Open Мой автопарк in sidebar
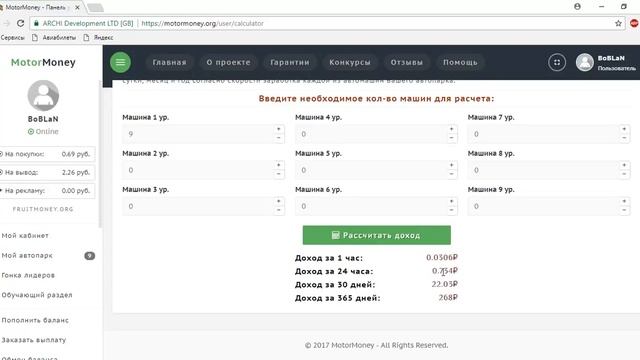This screenshot has height=360, width=640. 27,256
